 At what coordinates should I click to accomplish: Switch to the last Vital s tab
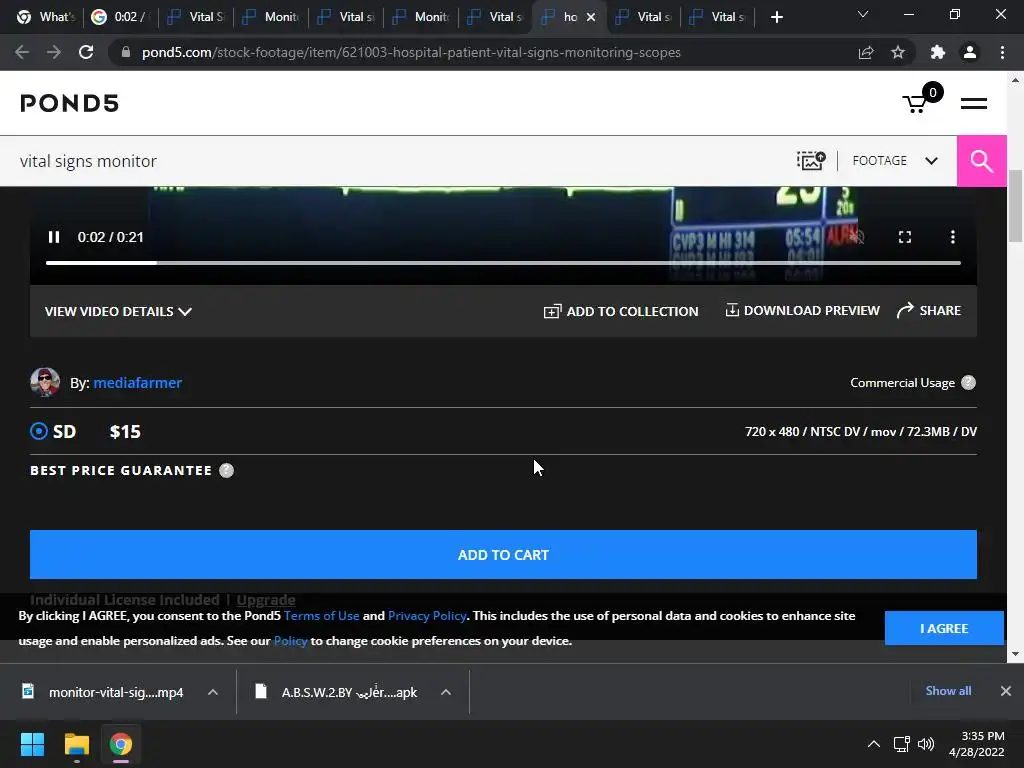tap(718, 17)
